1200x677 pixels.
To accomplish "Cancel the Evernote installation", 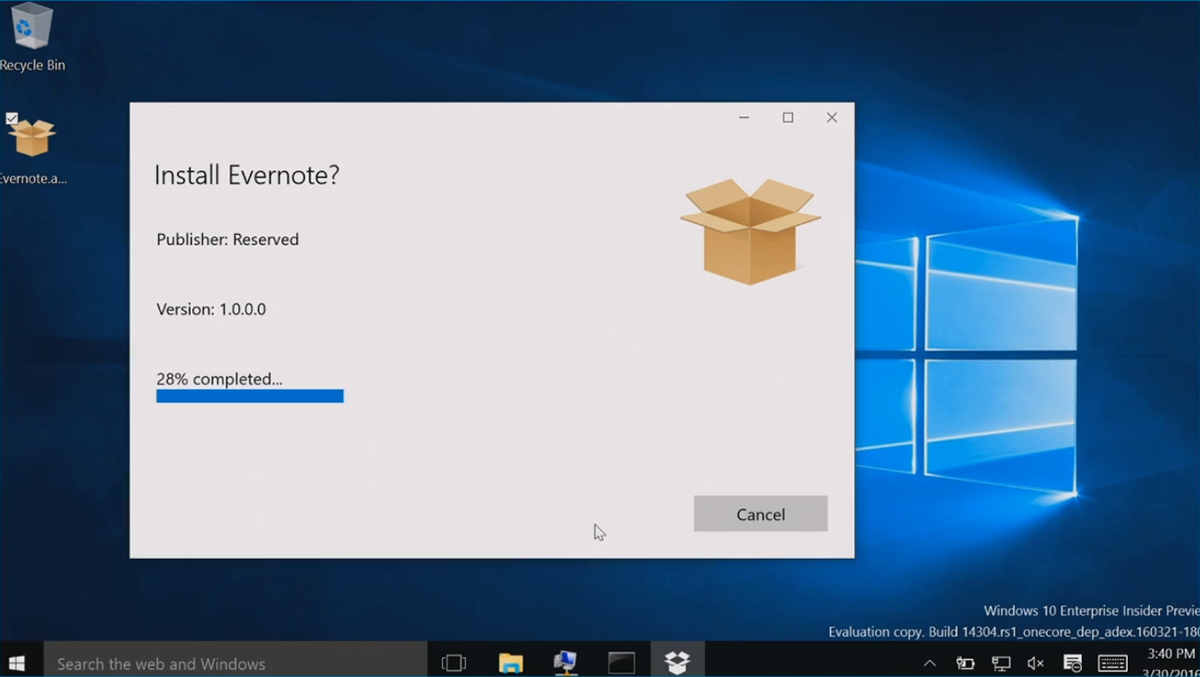I will (x=760, y=514).
